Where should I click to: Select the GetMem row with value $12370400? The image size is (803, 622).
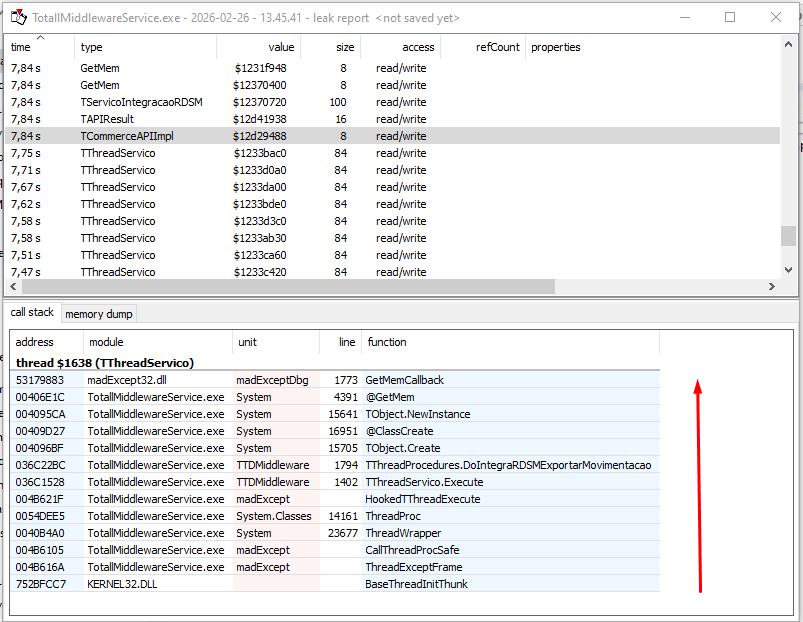pyautogui.click(x=392, y=85)
